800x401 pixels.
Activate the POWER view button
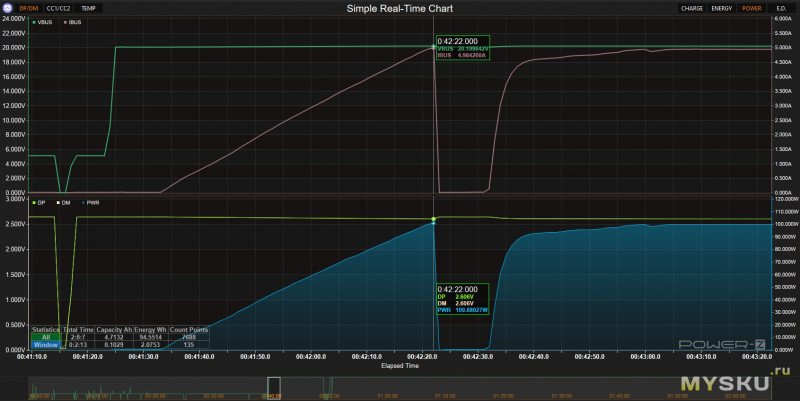pos(751,8)
